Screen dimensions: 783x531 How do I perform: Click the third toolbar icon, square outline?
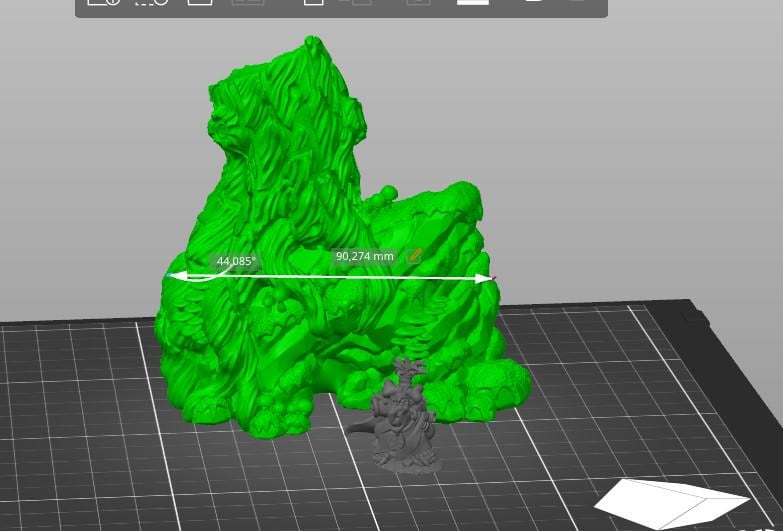point(200,3)
